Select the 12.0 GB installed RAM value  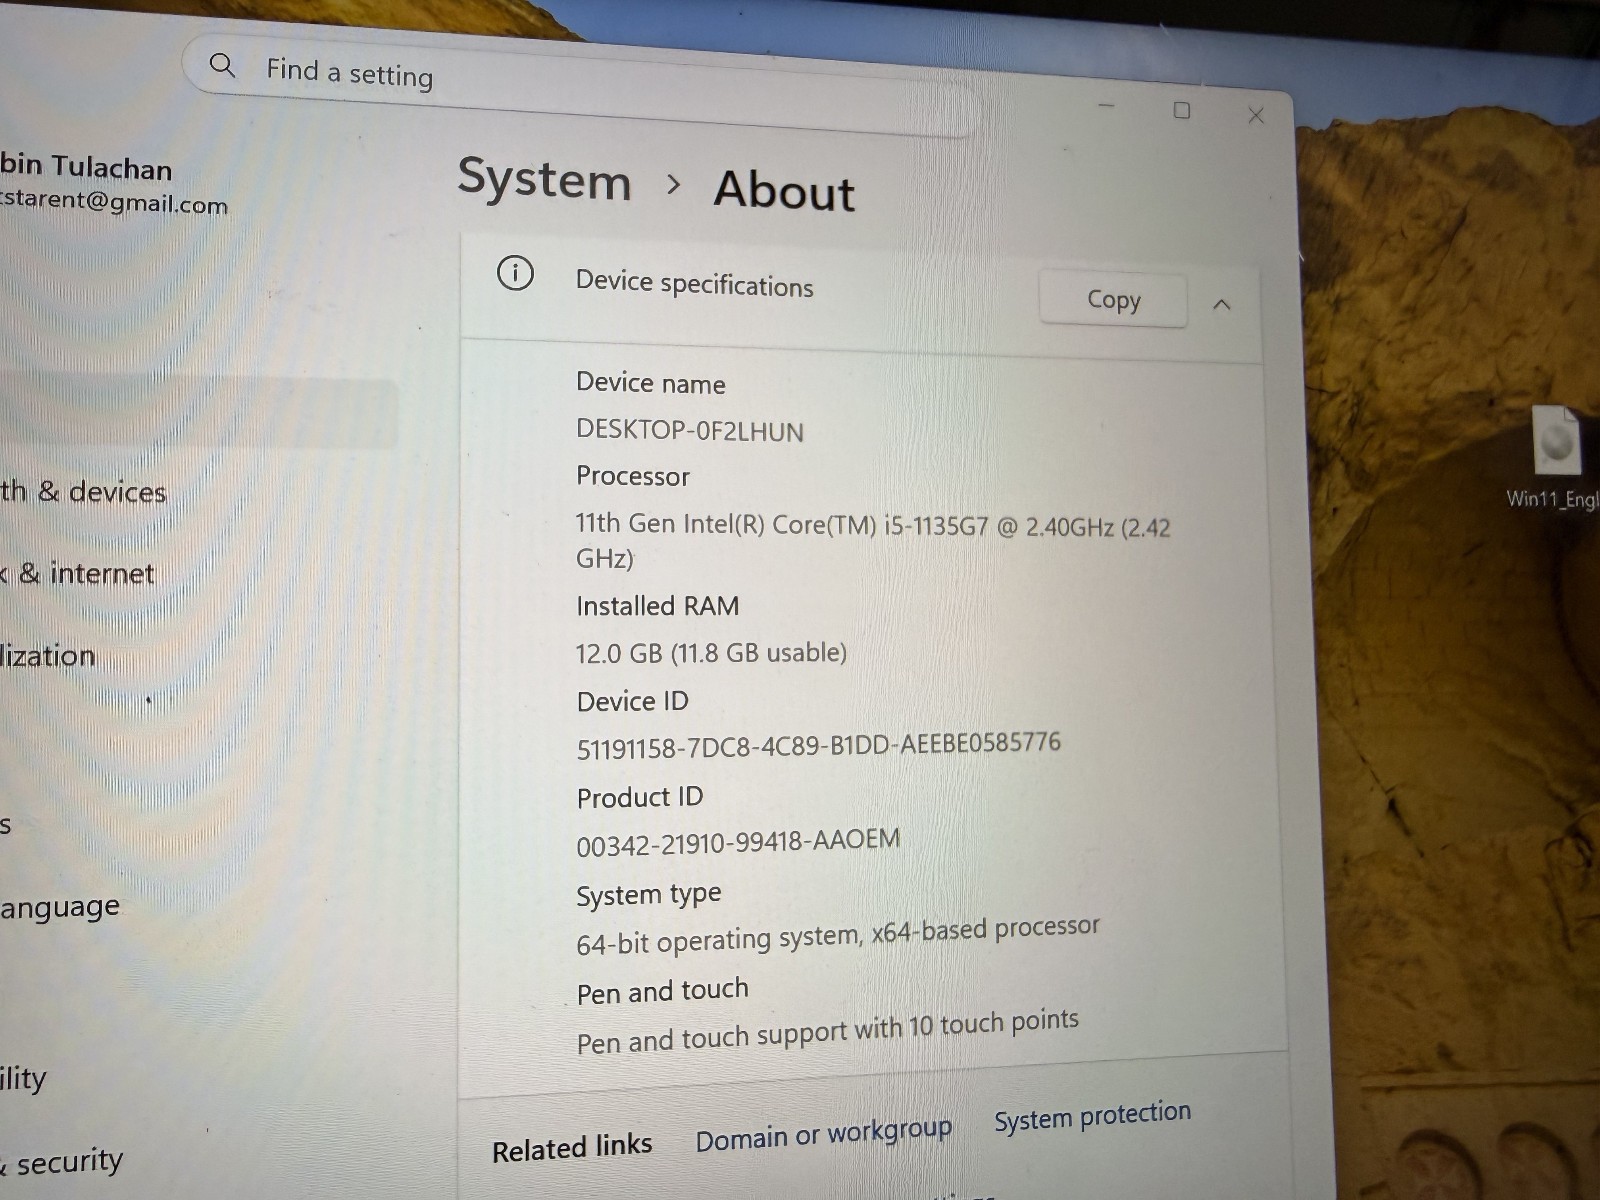(x=711, y=653)
